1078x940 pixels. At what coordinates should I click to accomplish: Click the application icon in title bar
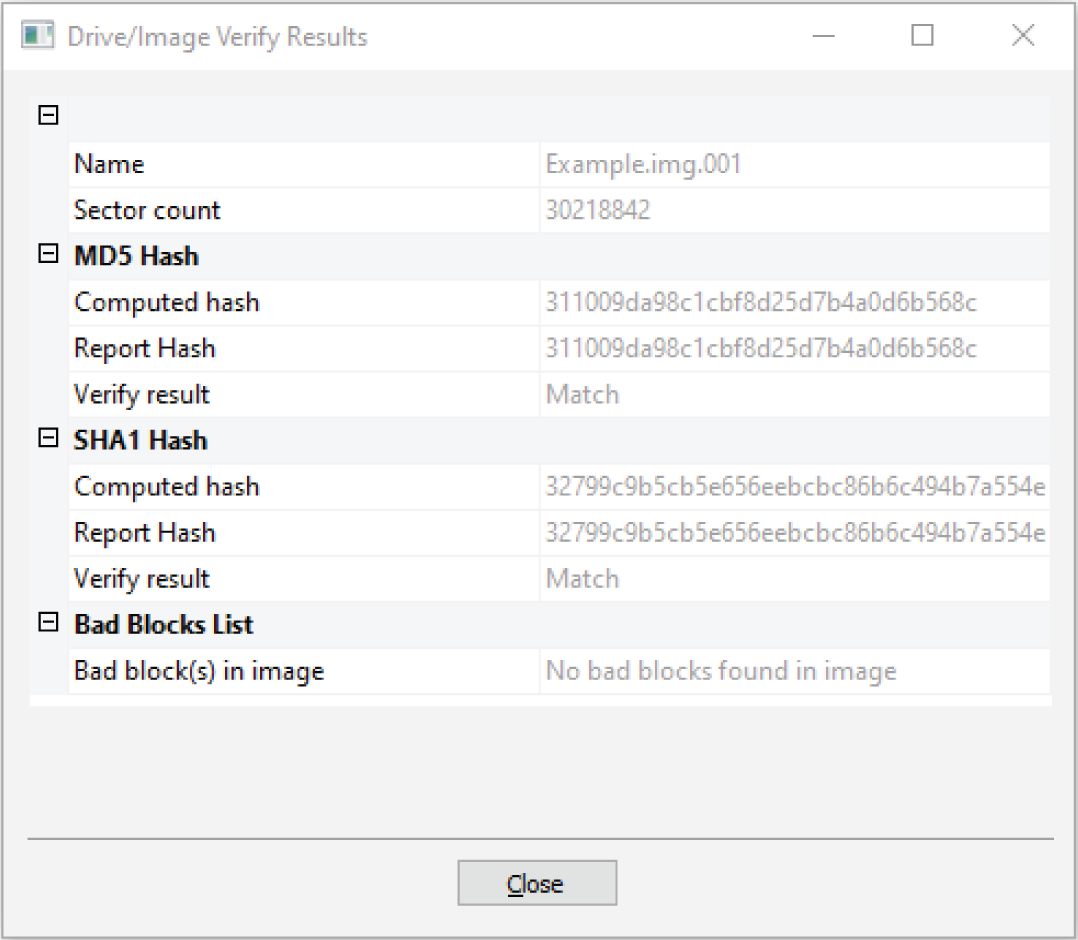(x=37, y=36)
